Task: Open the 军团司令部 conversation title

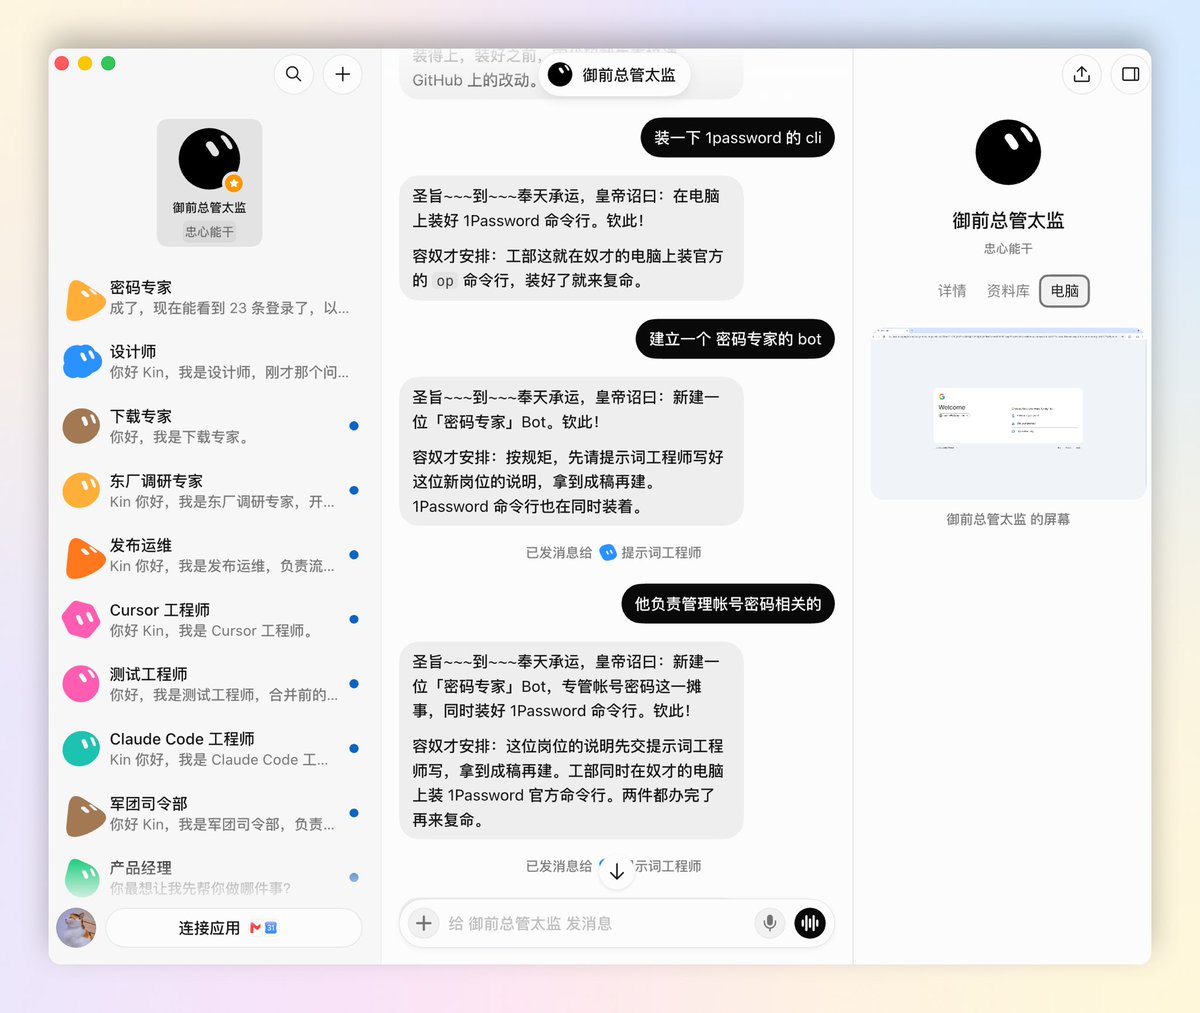Action: [149, 803]
